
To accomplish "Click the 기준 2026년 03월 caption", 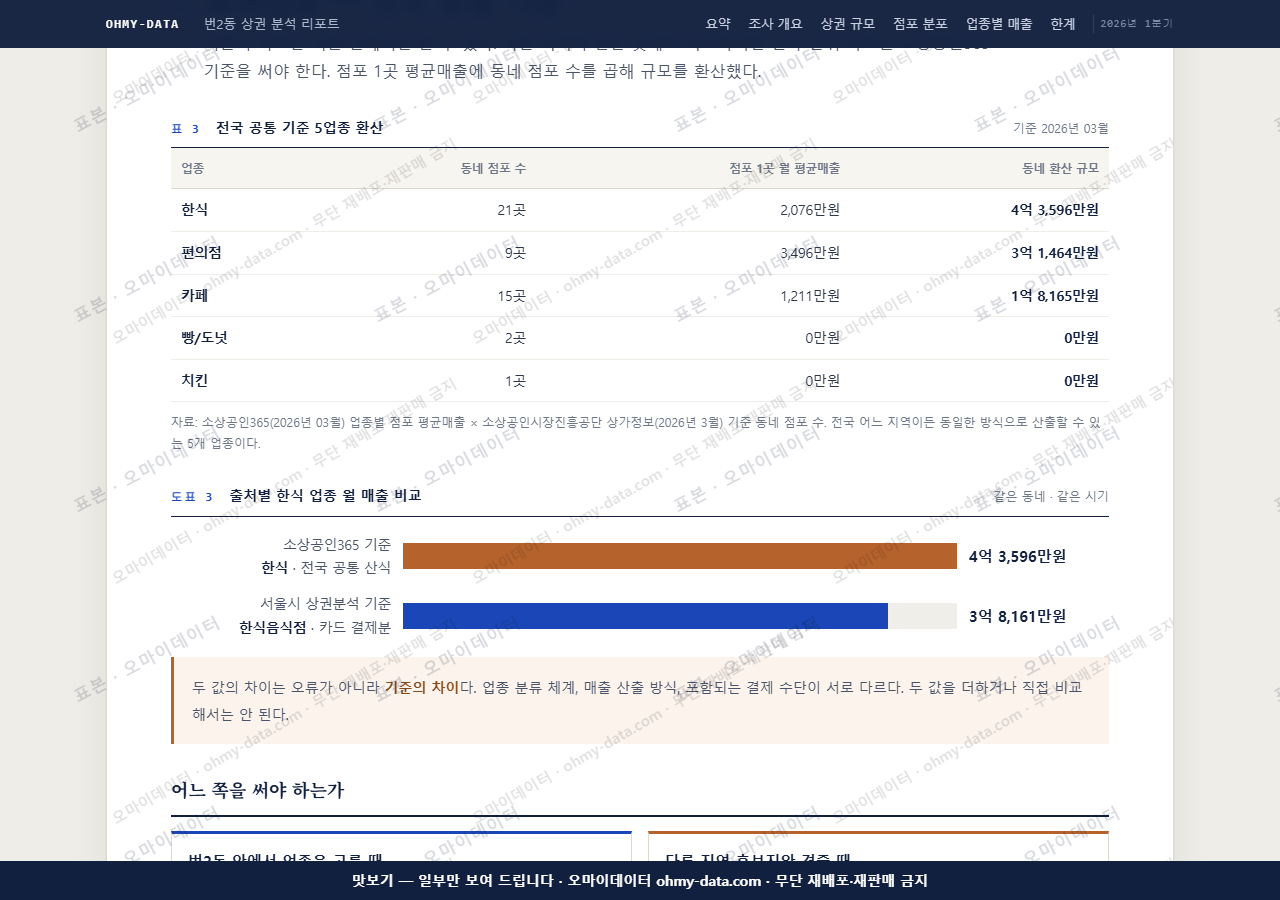I will 1061,128.
